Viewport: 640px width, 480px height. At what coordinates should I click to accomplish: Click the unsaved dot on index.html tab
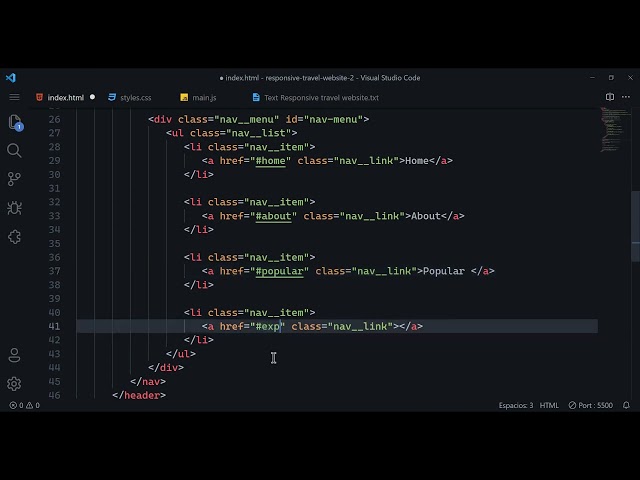click(x=93, y=98)
